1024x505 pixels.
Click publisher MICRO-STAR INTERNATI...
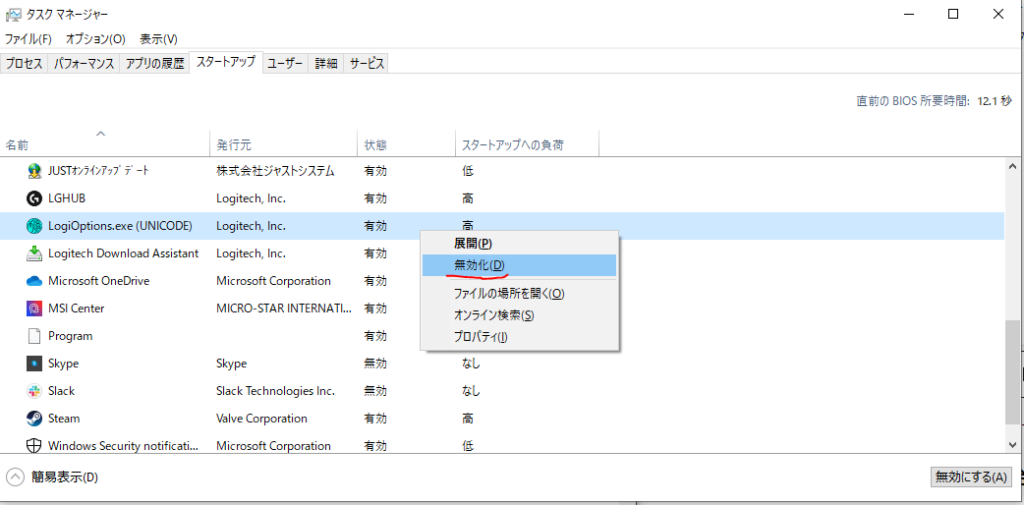coord(284,308)
